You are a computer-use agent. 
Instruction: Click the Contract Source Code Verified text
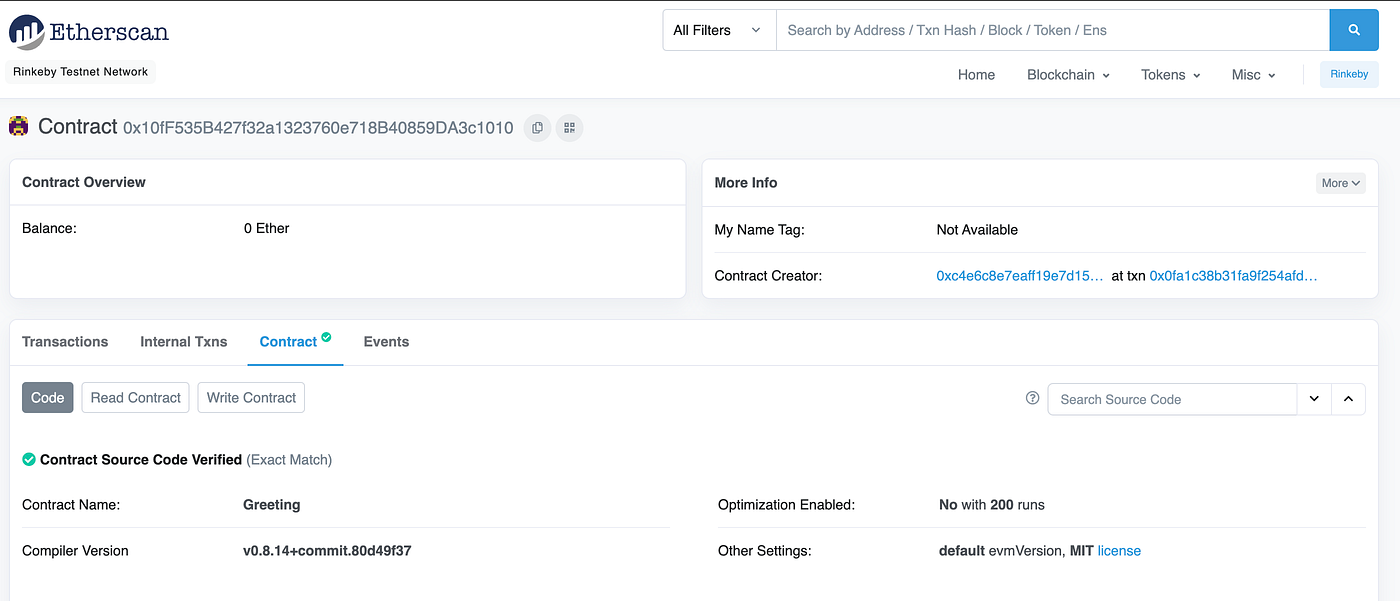pos(141,460)
